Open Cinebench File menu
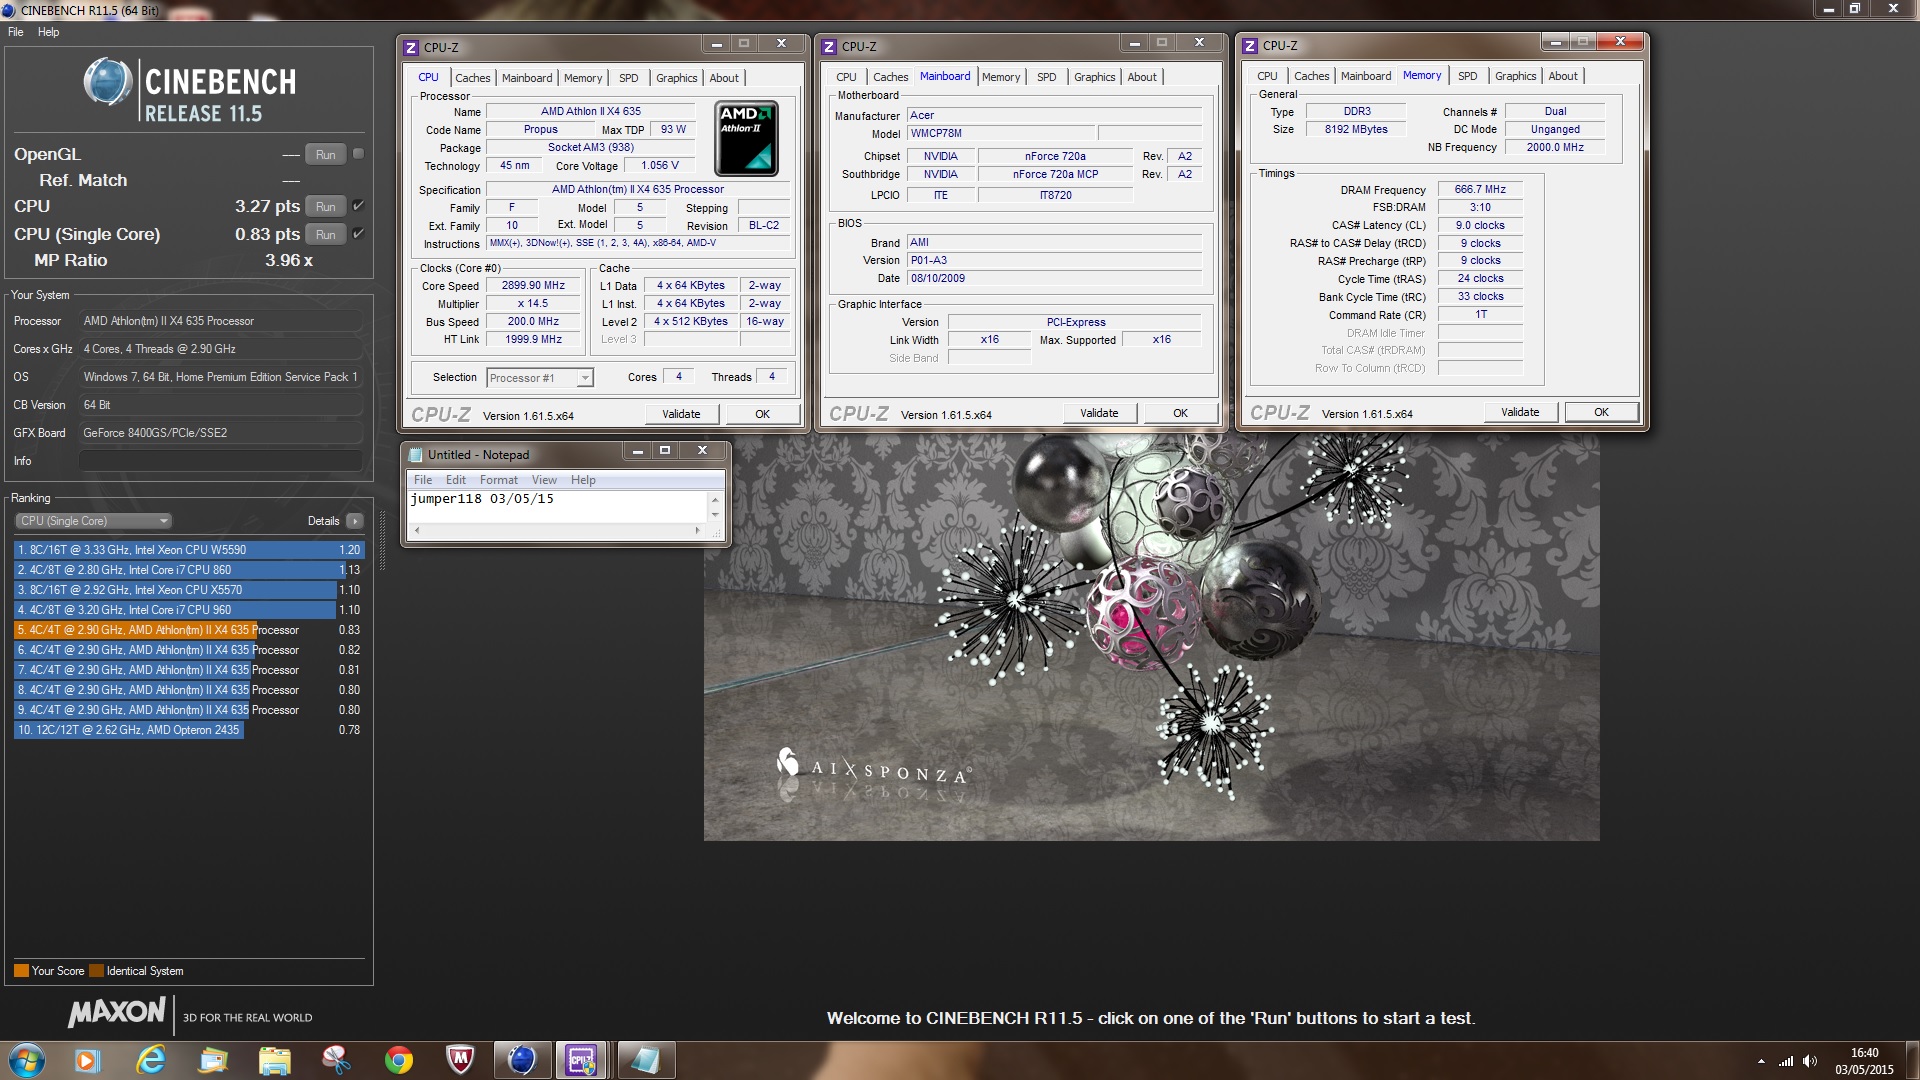This screenshot has width=1920, height=1080. 15,32
